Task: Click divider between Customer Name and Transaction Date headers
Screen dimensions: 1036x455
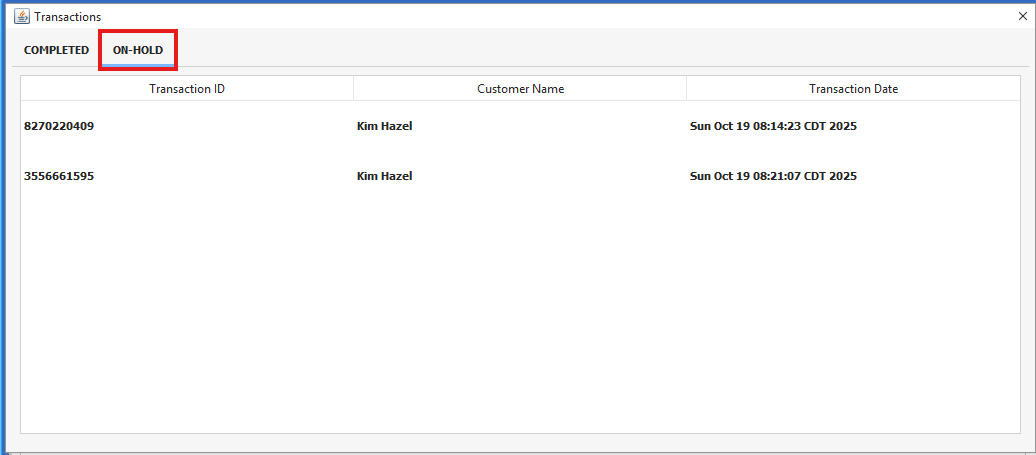Action: (686, 89)
